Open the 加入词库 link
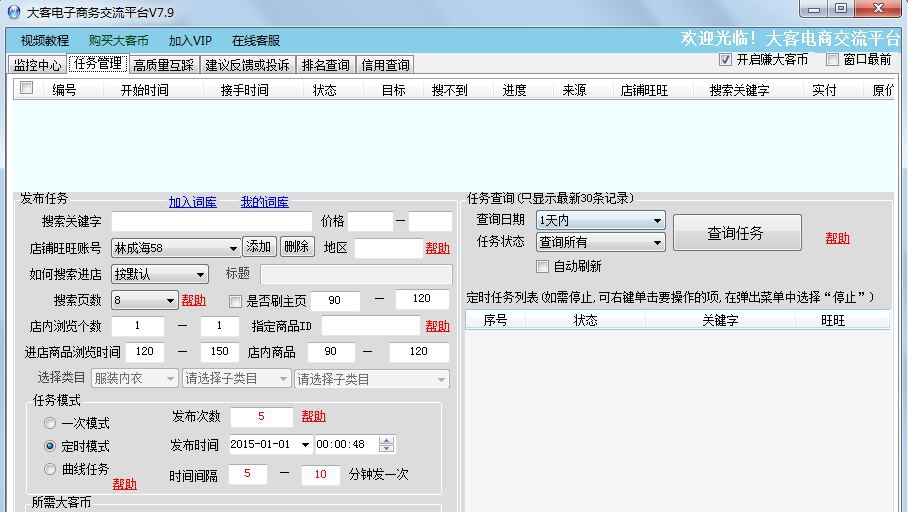Viewport: 908px width, 512px height. (192, 202)
